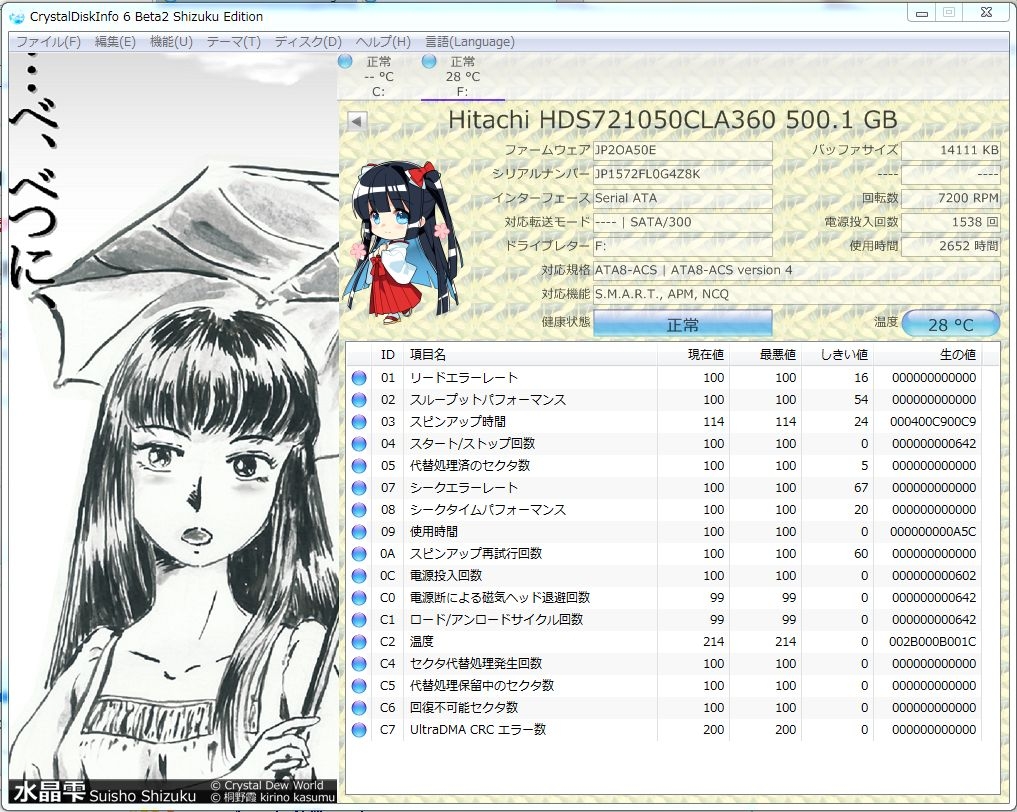This screenshot has height=812, width=1017.
Task: Click status orb for ID C5 代替処理保留中のセクタ数
Action: tap(359, 686)
